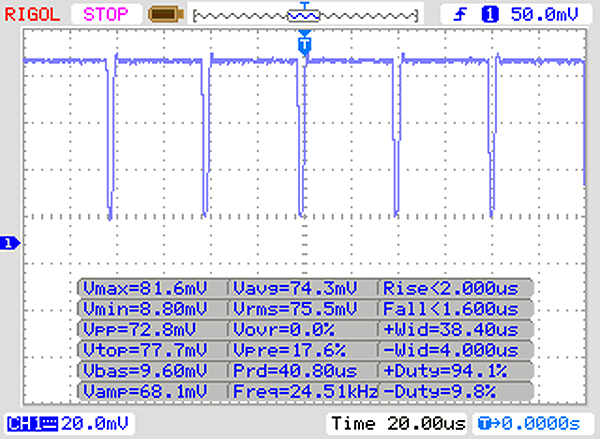Click the -Duty=9.8% measurement
This screenshot has height=439, width=600.
coord(440,391)
